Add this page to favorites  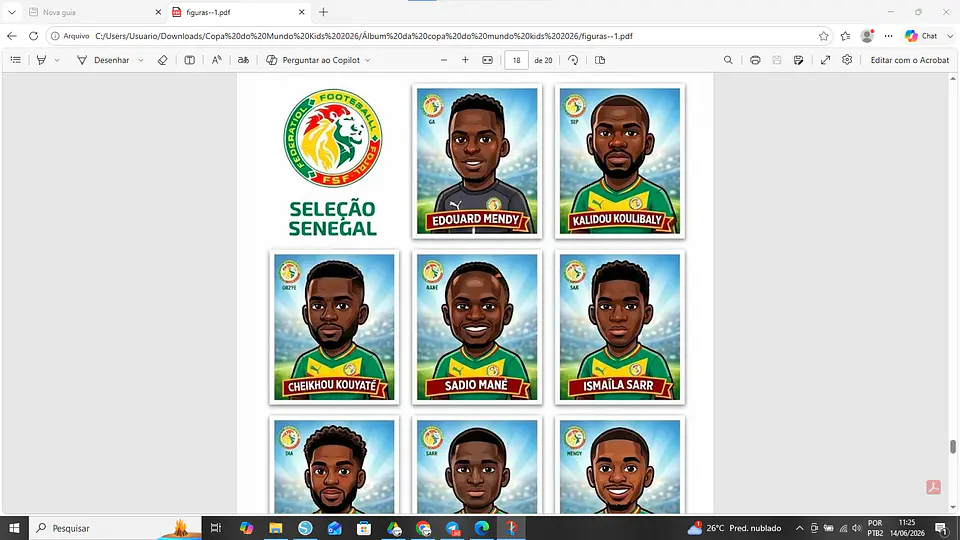tap(823, 36)
